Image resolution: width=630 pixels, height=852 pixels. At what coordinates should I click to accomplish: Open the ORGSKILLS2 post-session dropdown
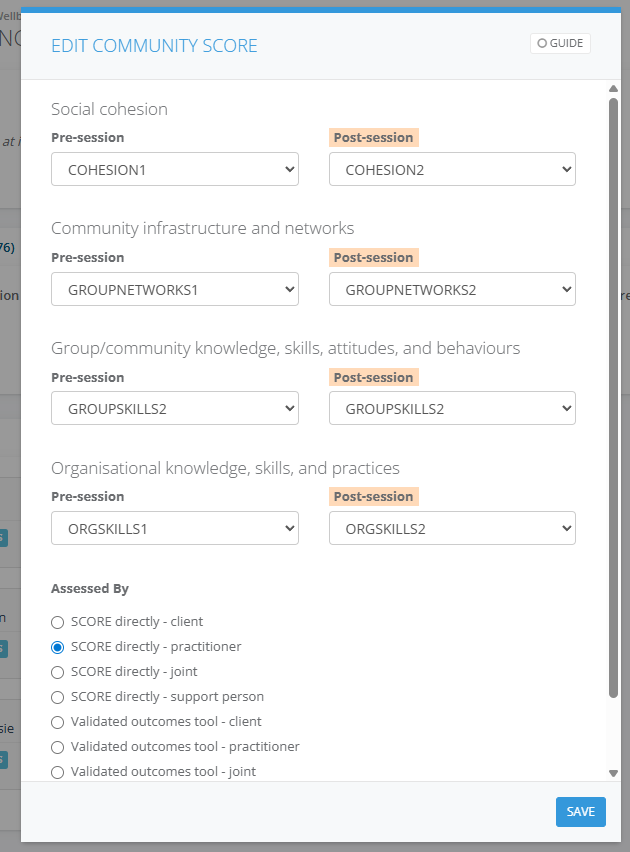[x=452, y=528]
